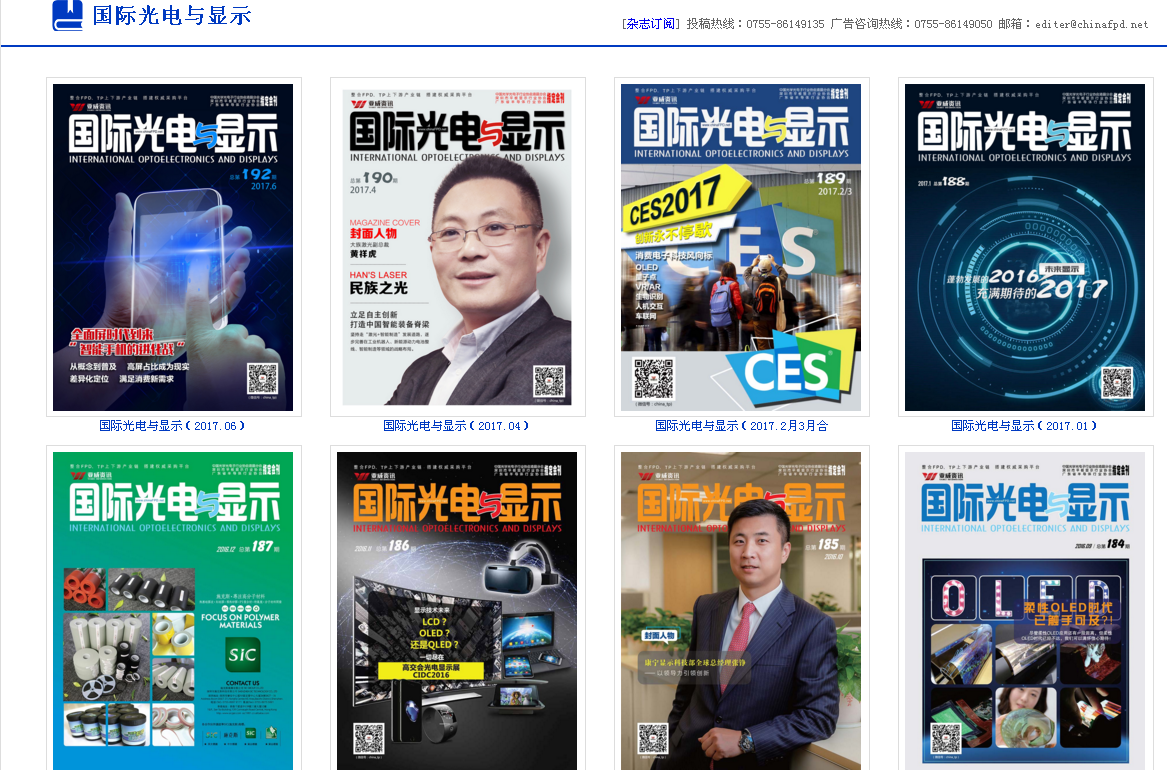This screenshot has height=770, width=1167.
Task: Open the issue 186 LCD/OLED cover thumbnail
Action: [x=457, y=610]
